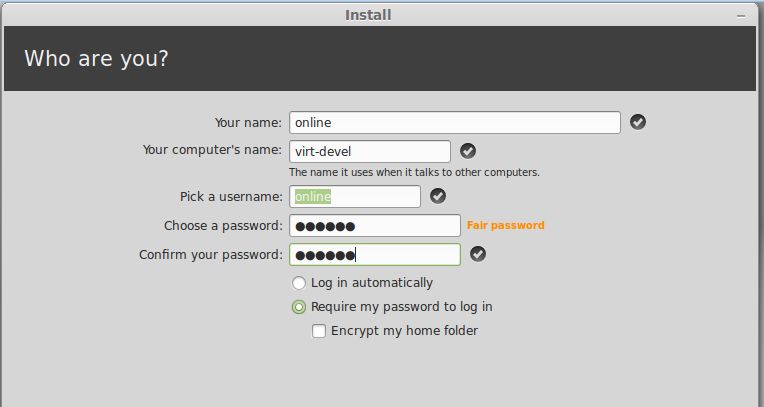Click the checkmark next to username field

[x=438, y=196]
